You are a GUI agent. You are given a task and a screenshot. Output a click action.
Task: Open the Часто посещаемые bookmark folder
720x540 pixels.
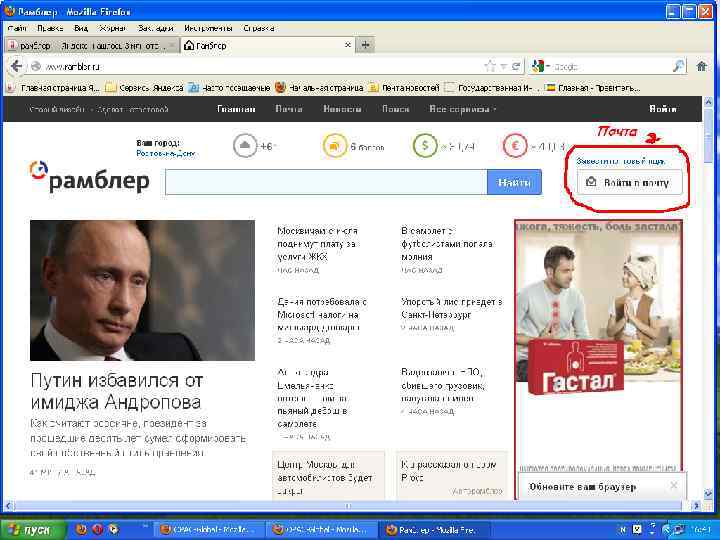click(229, 88)
